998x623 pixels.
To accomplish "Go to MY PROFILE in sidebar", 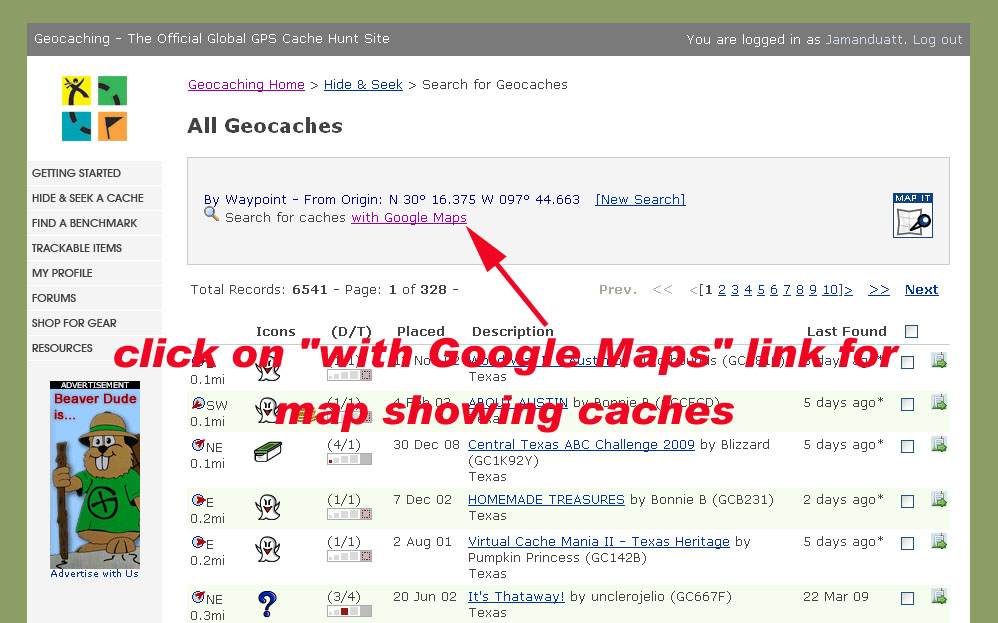I will 94,272.
